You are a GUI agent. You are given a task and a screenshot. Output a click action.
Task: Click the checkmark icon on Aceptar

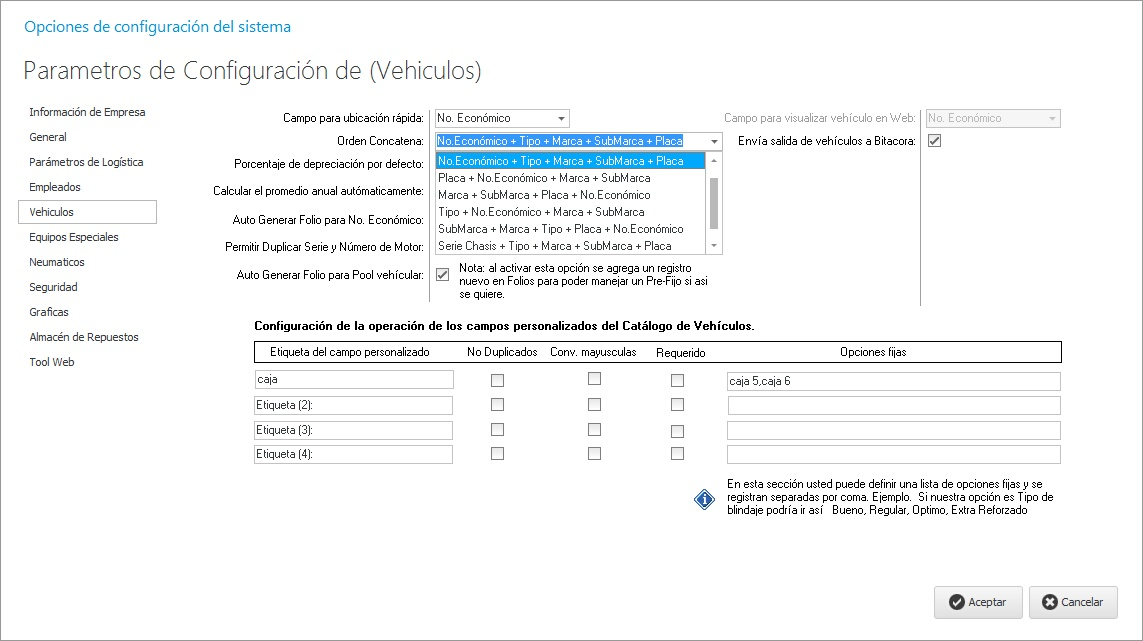[957, 602]
